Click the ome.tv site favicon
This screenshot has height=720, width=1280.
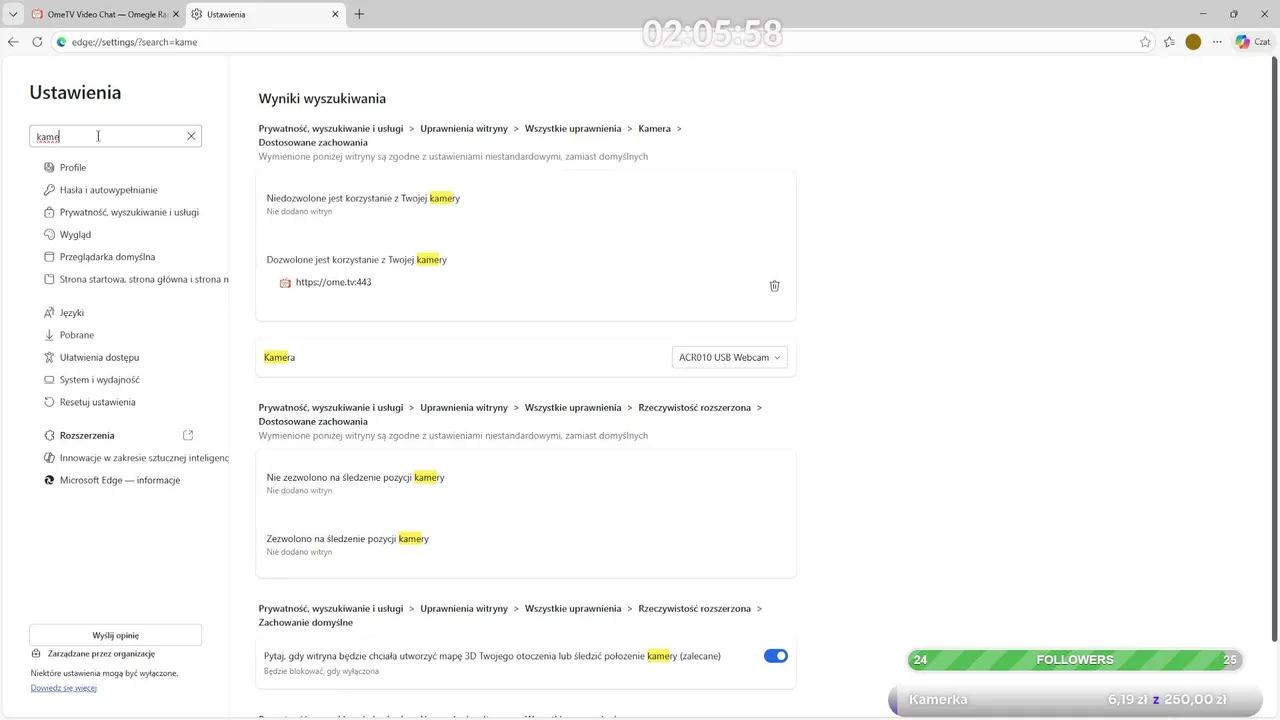pos(285,283)
